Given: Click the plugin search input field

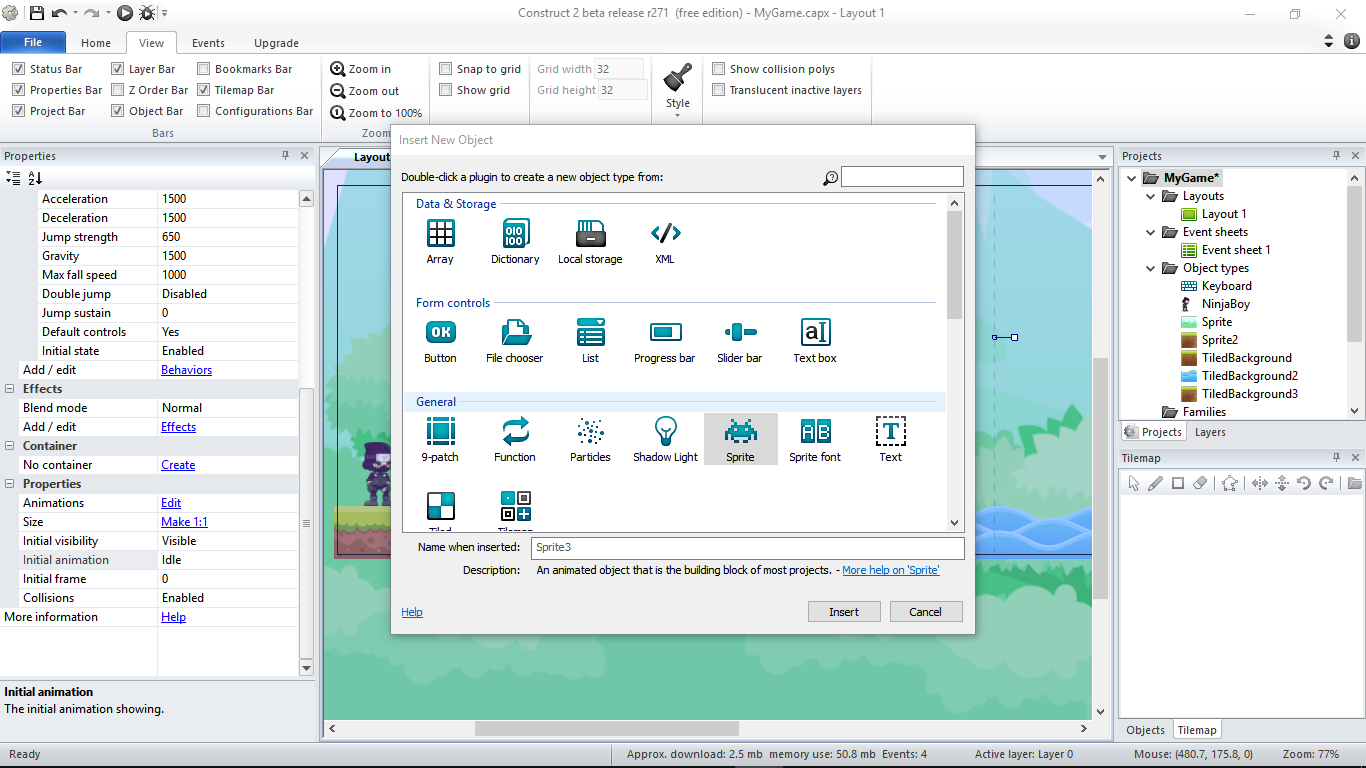Looking at the screenshot, I should click(x=902, y=177).
